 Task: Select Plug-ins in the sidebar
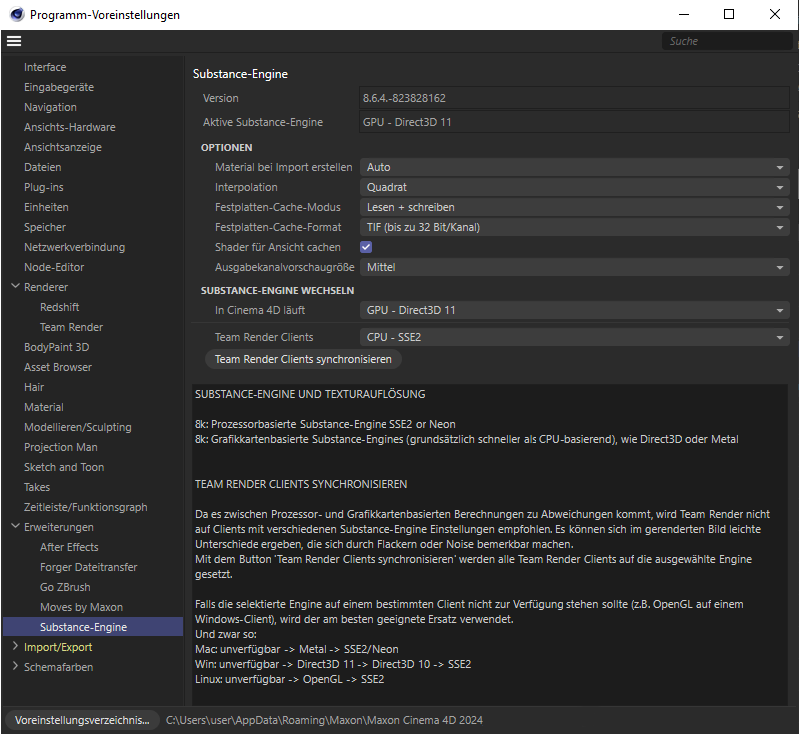(x=43, y=187)
